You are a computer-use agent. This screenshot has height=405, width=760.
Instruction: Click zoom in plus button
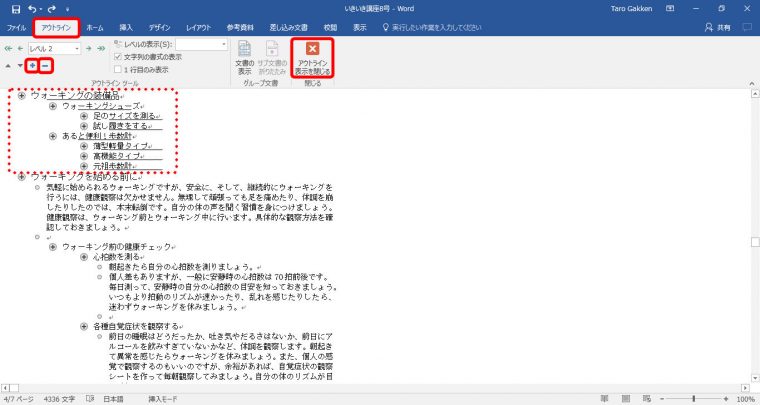coord(726,399)
